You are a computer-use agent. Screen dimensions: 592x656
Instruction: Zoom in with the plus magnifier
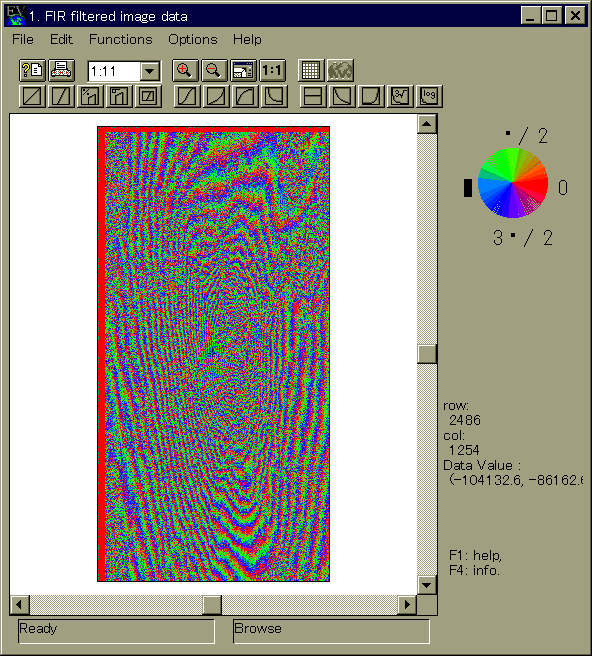[x=185, y=70]
